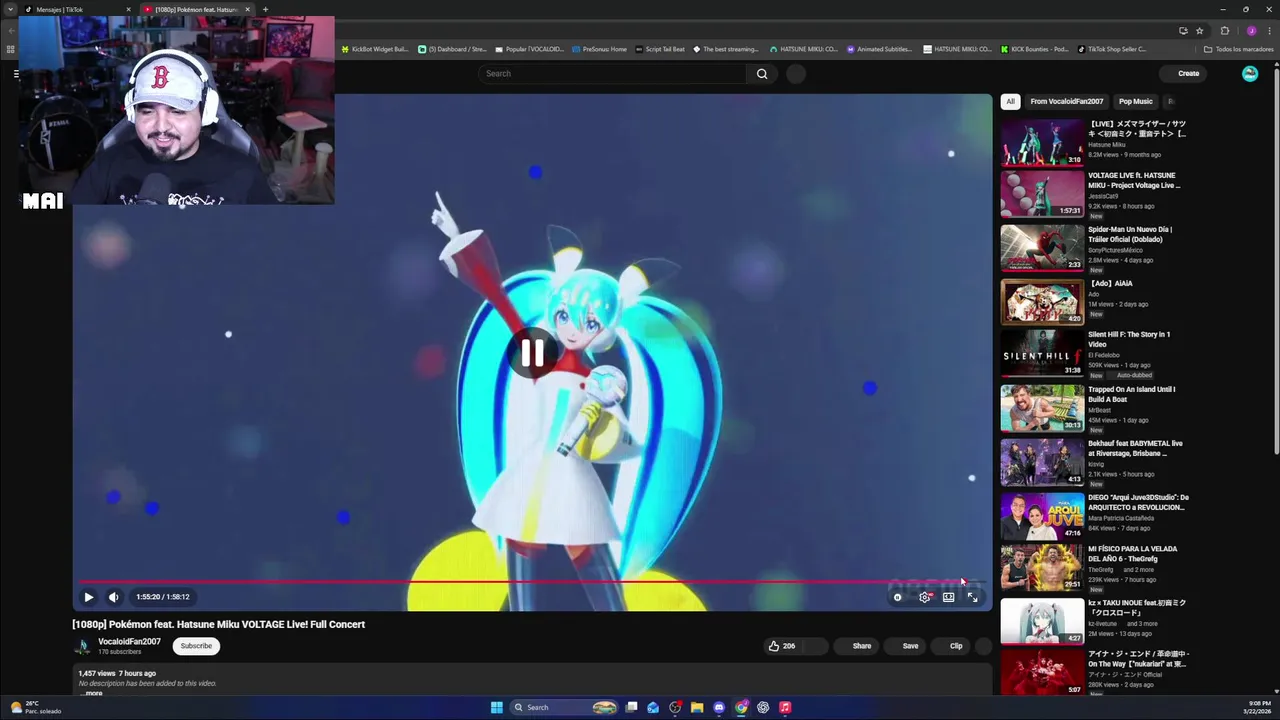Click the large pause overlay on the video
Image resolution: width=1280 pixels, height=720 pixels.
[532, 352]
